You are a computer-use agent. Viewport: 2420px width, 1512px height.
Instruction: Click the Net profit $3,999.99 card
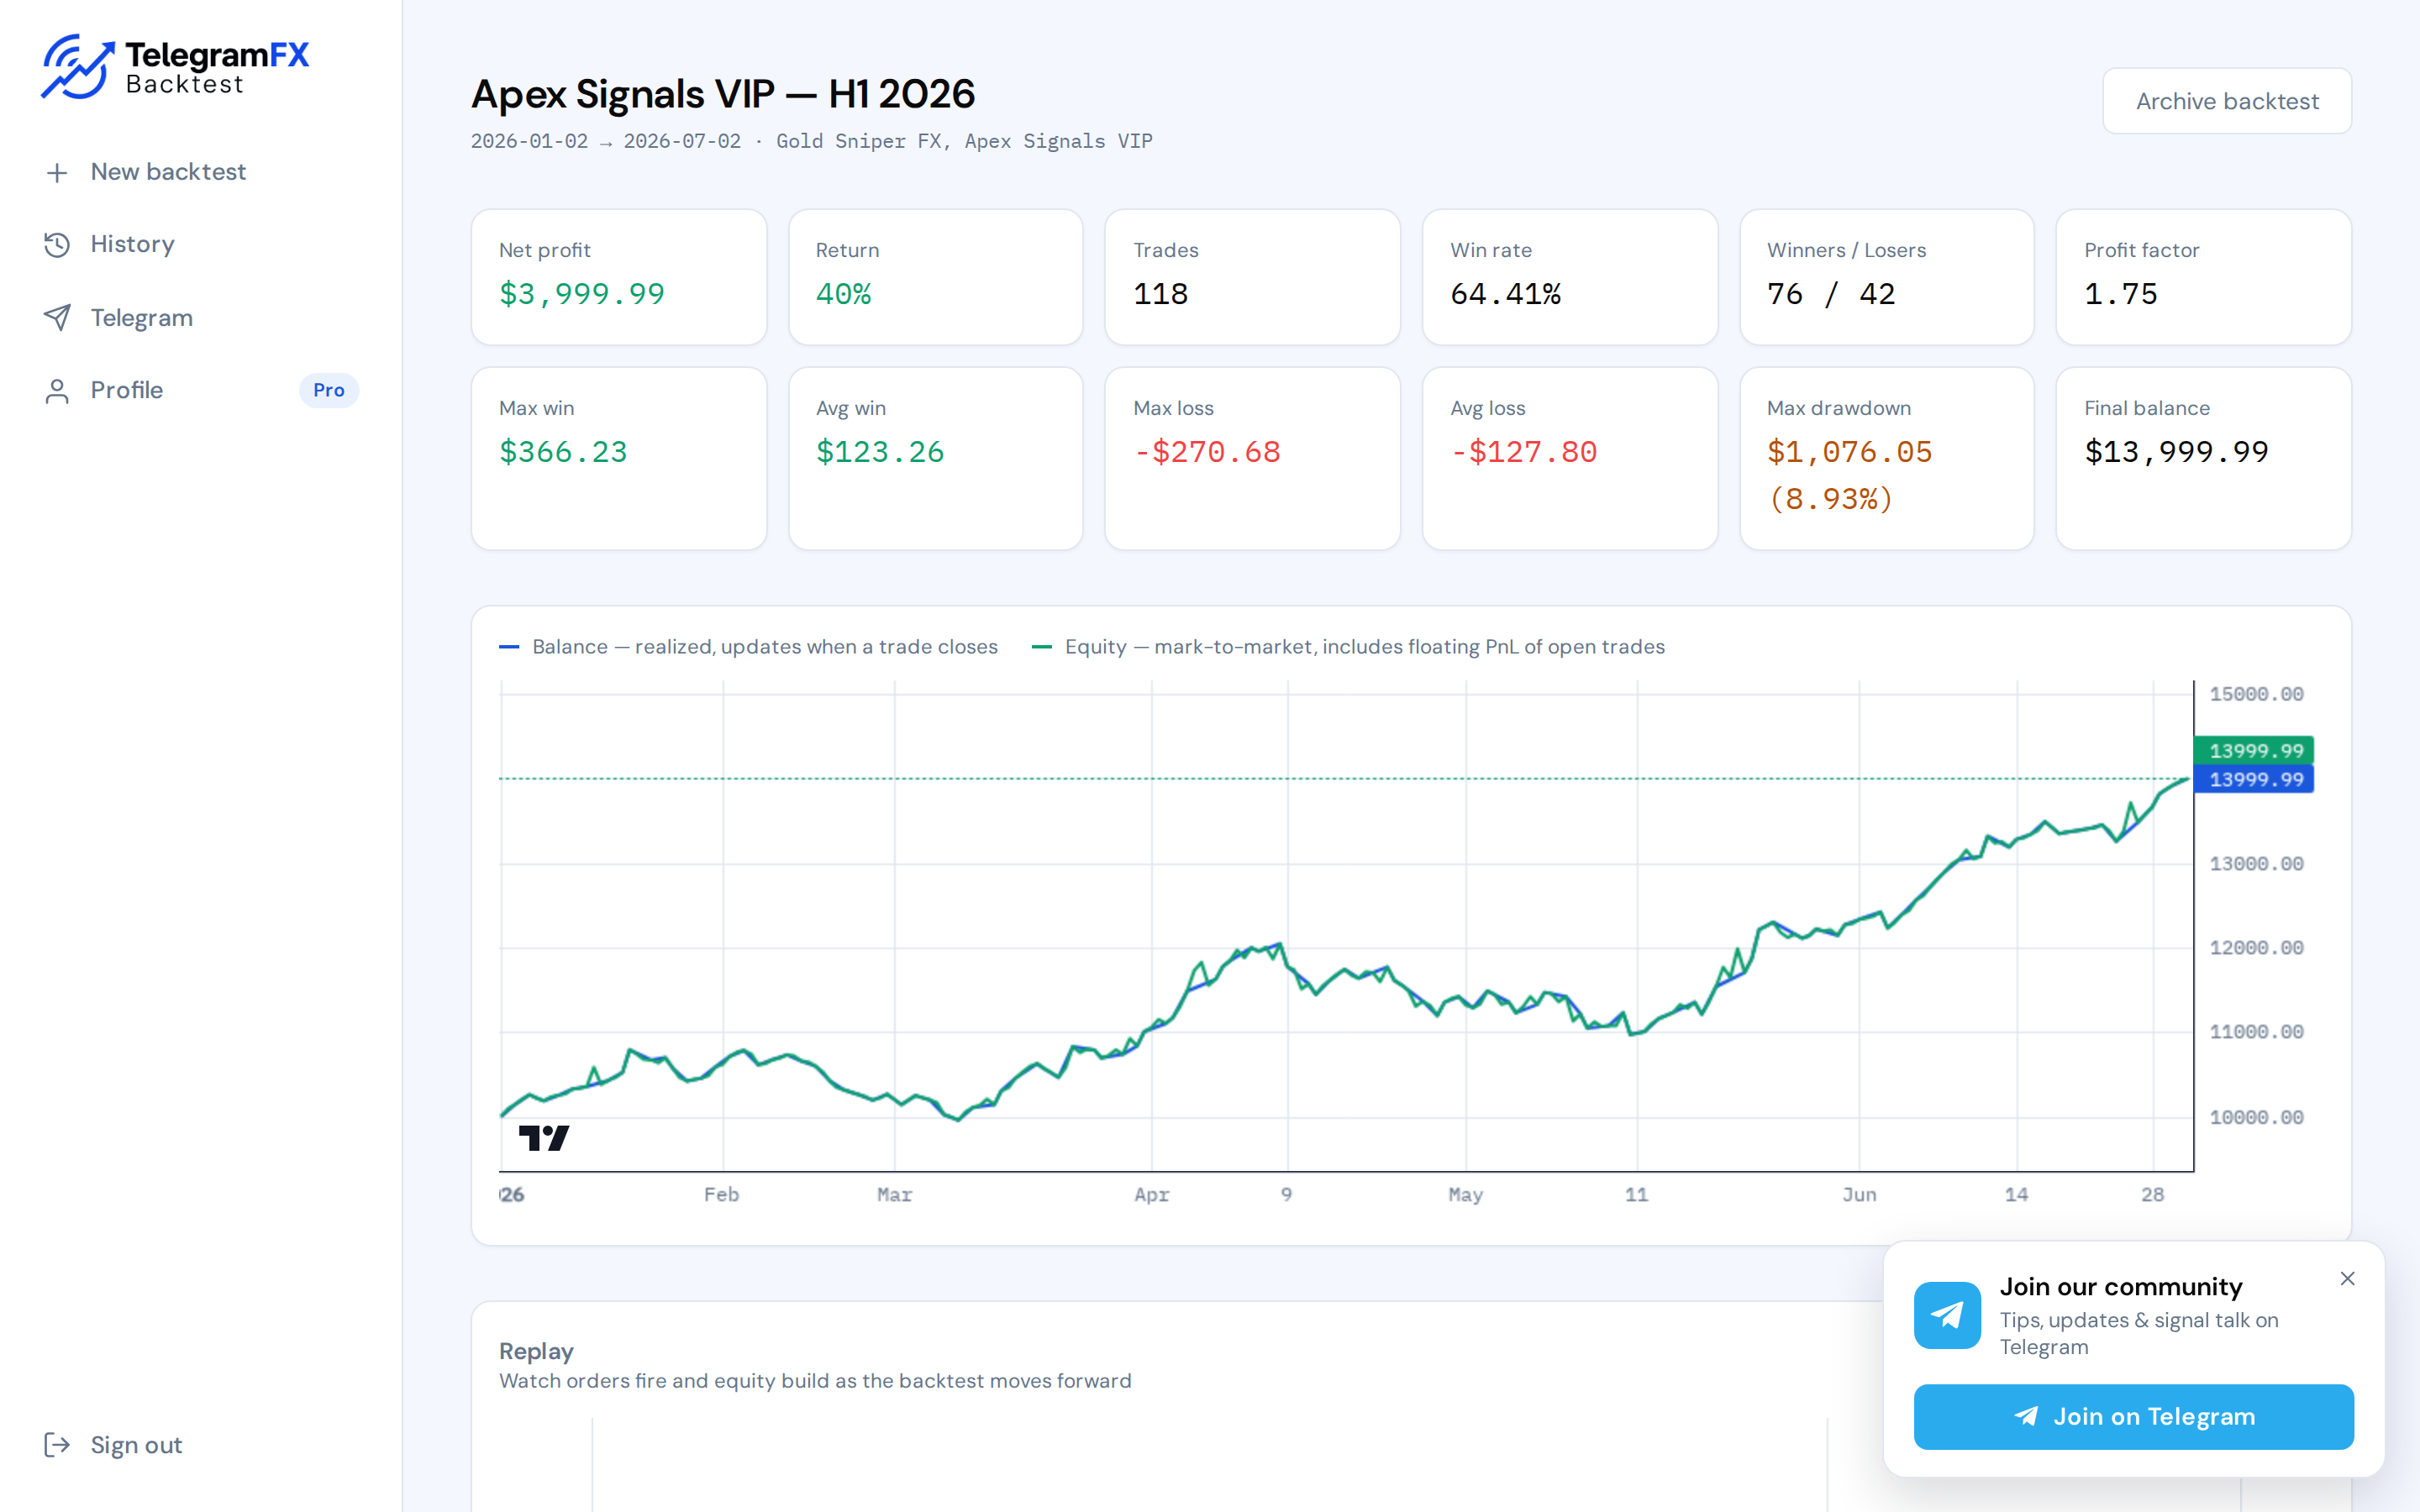coord(619,277)
